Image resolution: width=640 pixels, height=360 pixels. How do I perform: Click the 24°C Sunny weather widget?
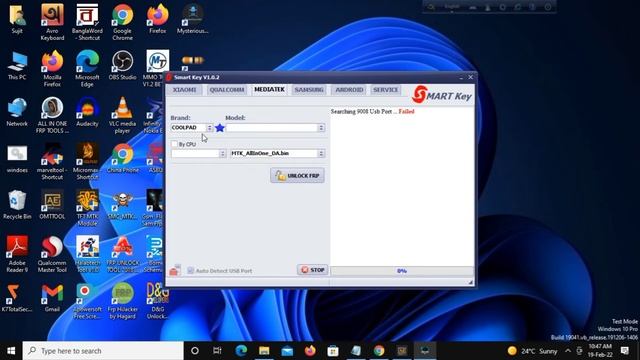pos(532,351)
